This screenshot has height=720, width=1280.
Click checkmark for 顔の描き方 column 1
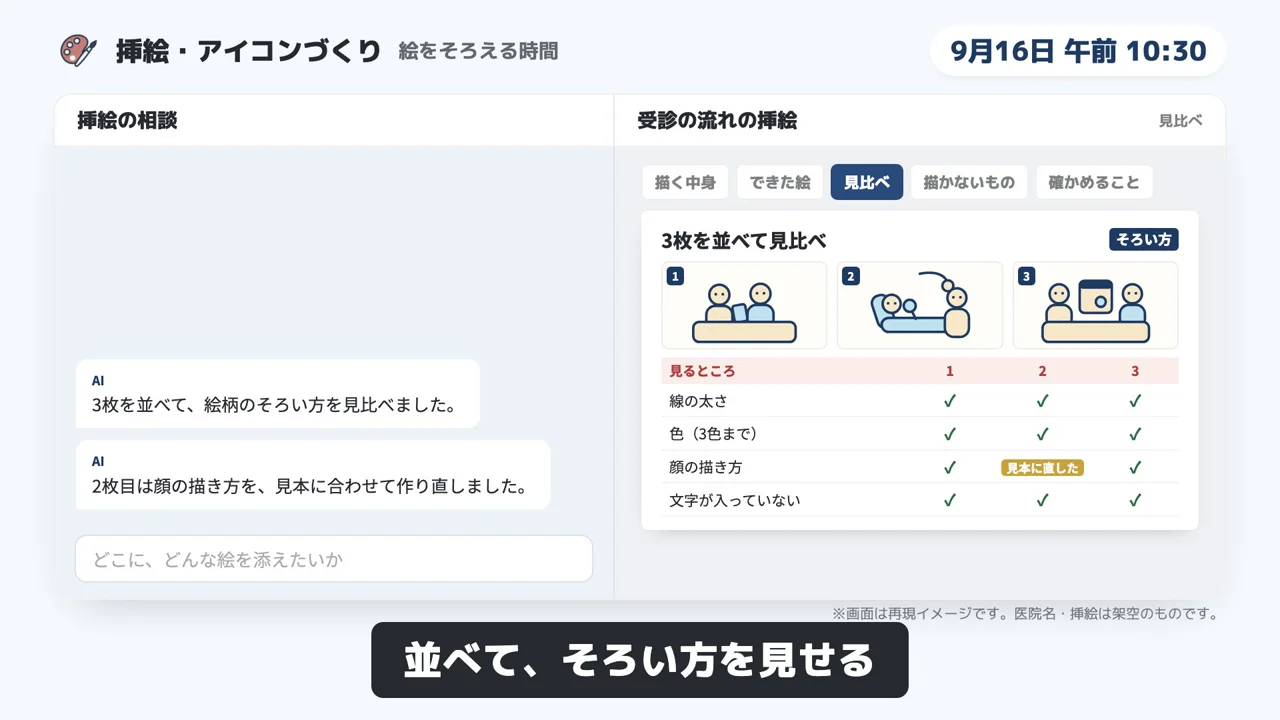click(x=950, y=467)
